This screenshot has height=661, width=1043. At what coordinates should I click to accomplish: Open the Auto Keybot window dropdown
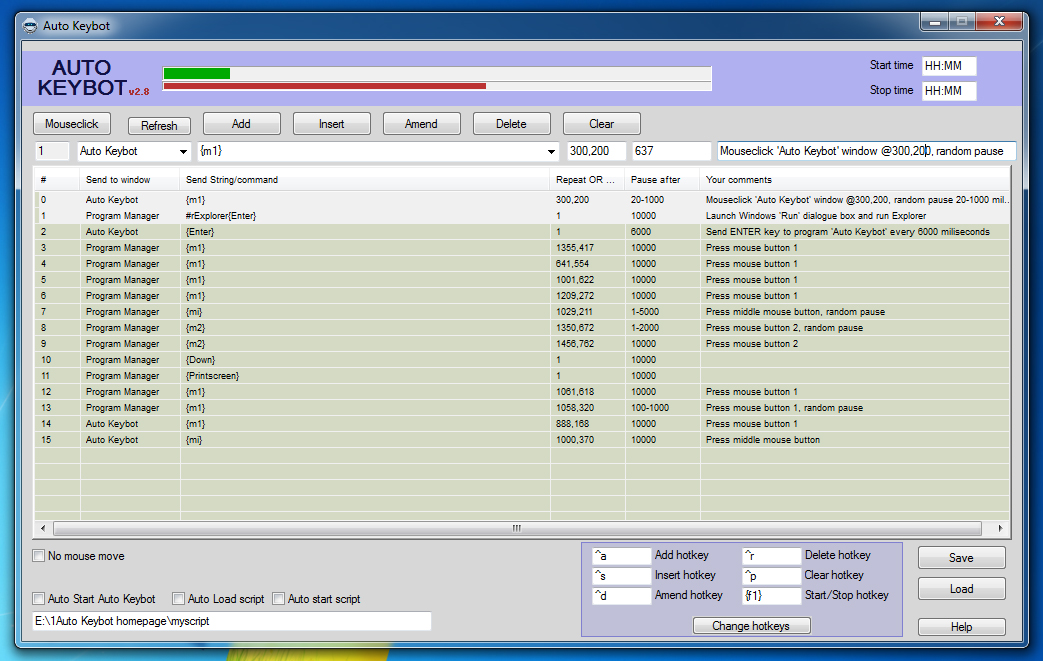[x=183, y=152]
